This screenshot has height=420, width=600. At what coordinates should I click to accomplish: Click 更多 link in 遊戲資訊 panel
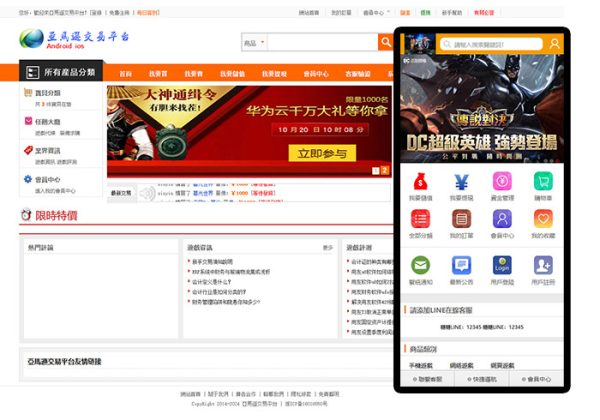(328, 247)
